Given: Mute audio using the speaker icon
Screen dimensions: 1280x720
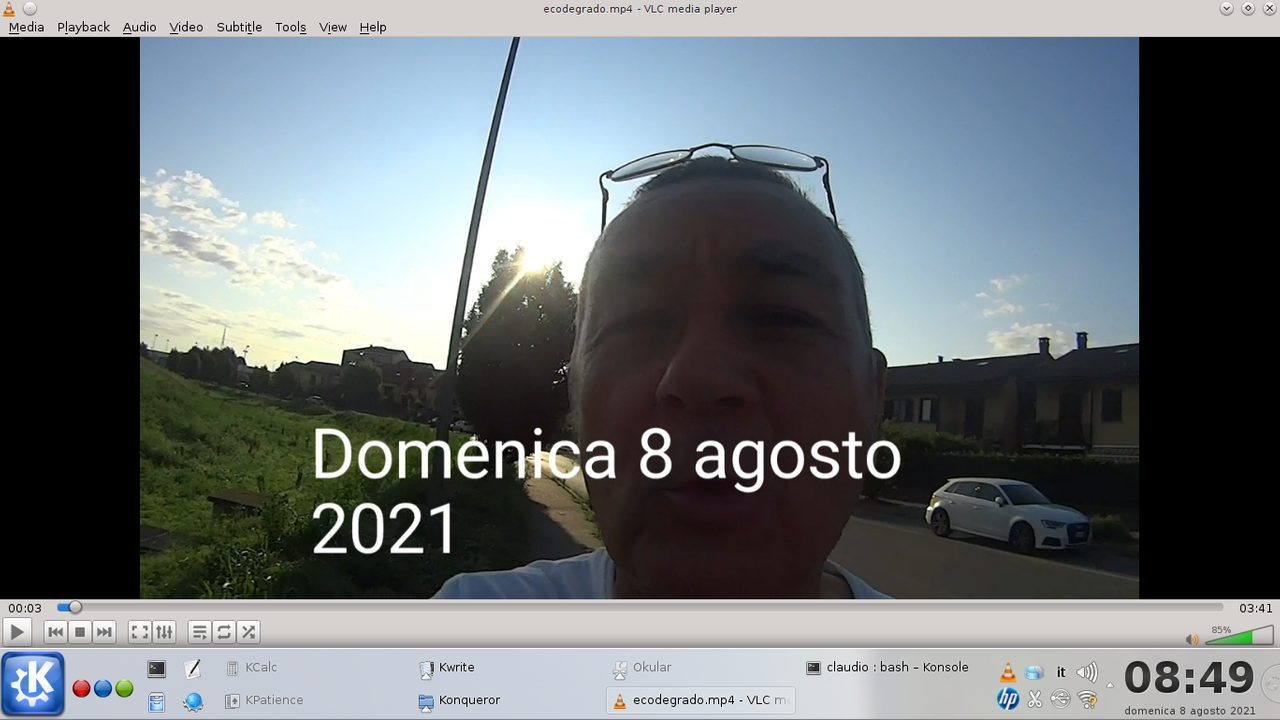Looking at the screenshot, I should pos(1192,639).
